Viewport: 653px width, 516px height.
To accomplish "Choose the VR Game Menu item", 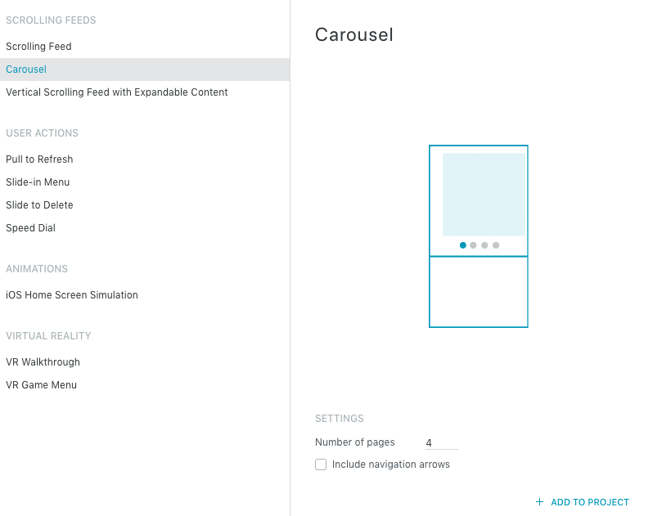I will tap(41, 385).
